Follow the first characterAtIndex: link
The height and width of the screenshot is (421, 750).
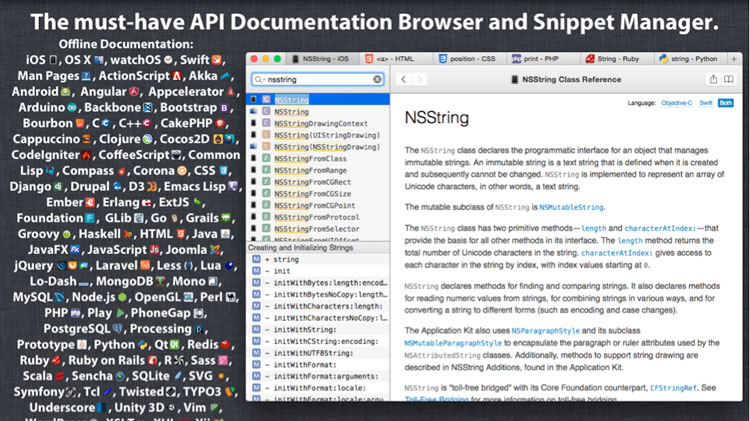pyautogui.click(x=661, y=228)
